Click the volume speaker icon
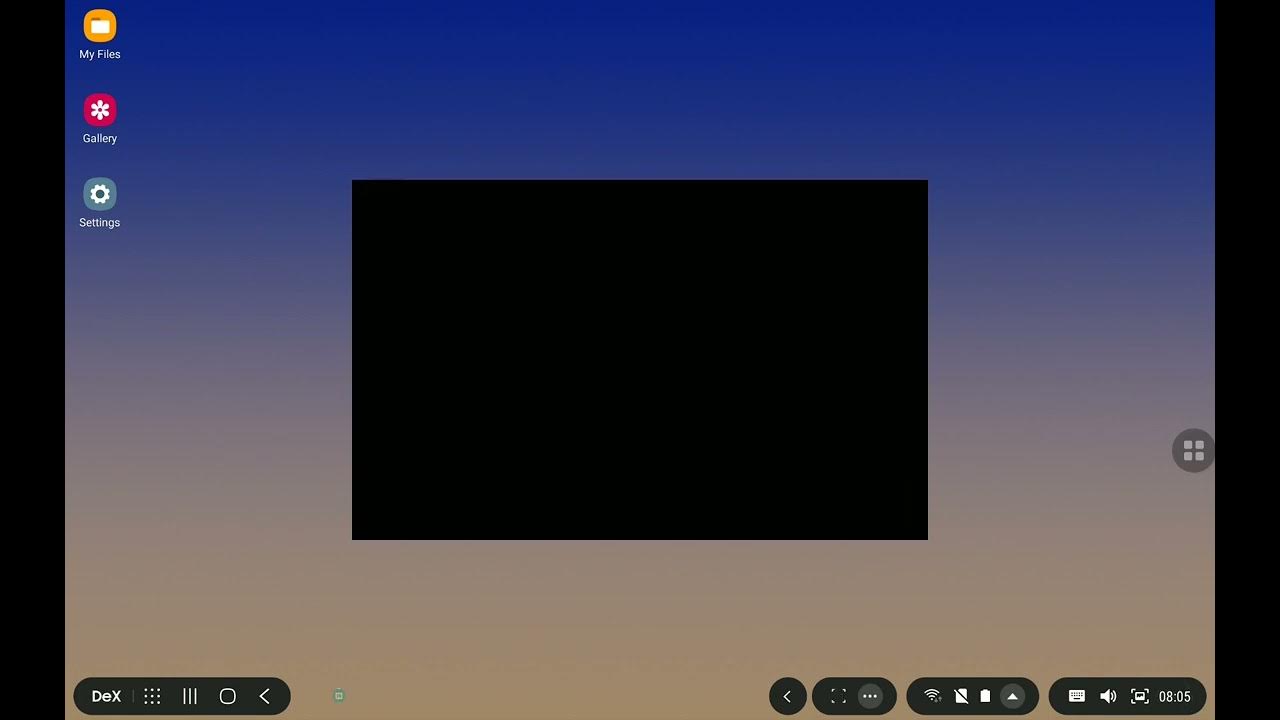 coord(1108,696)
